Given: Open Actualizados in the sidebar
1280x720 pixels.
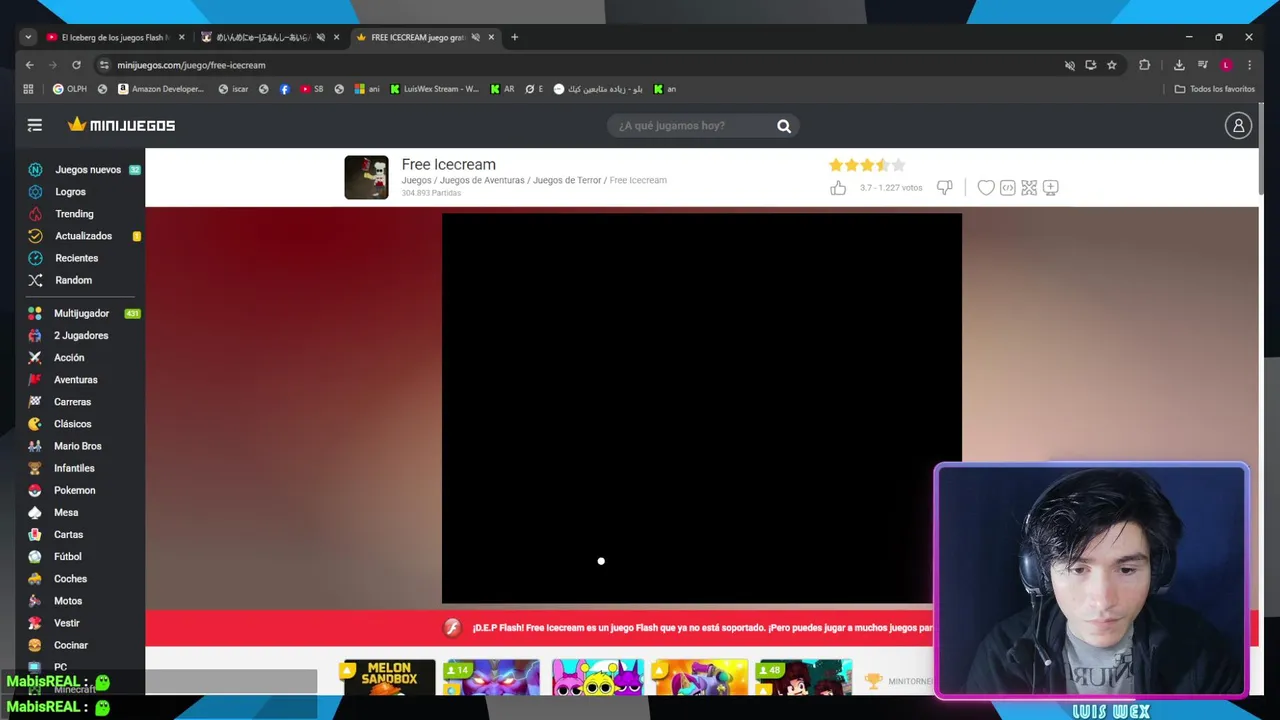Looking at the screenshot, I should (x=85, y=236).
